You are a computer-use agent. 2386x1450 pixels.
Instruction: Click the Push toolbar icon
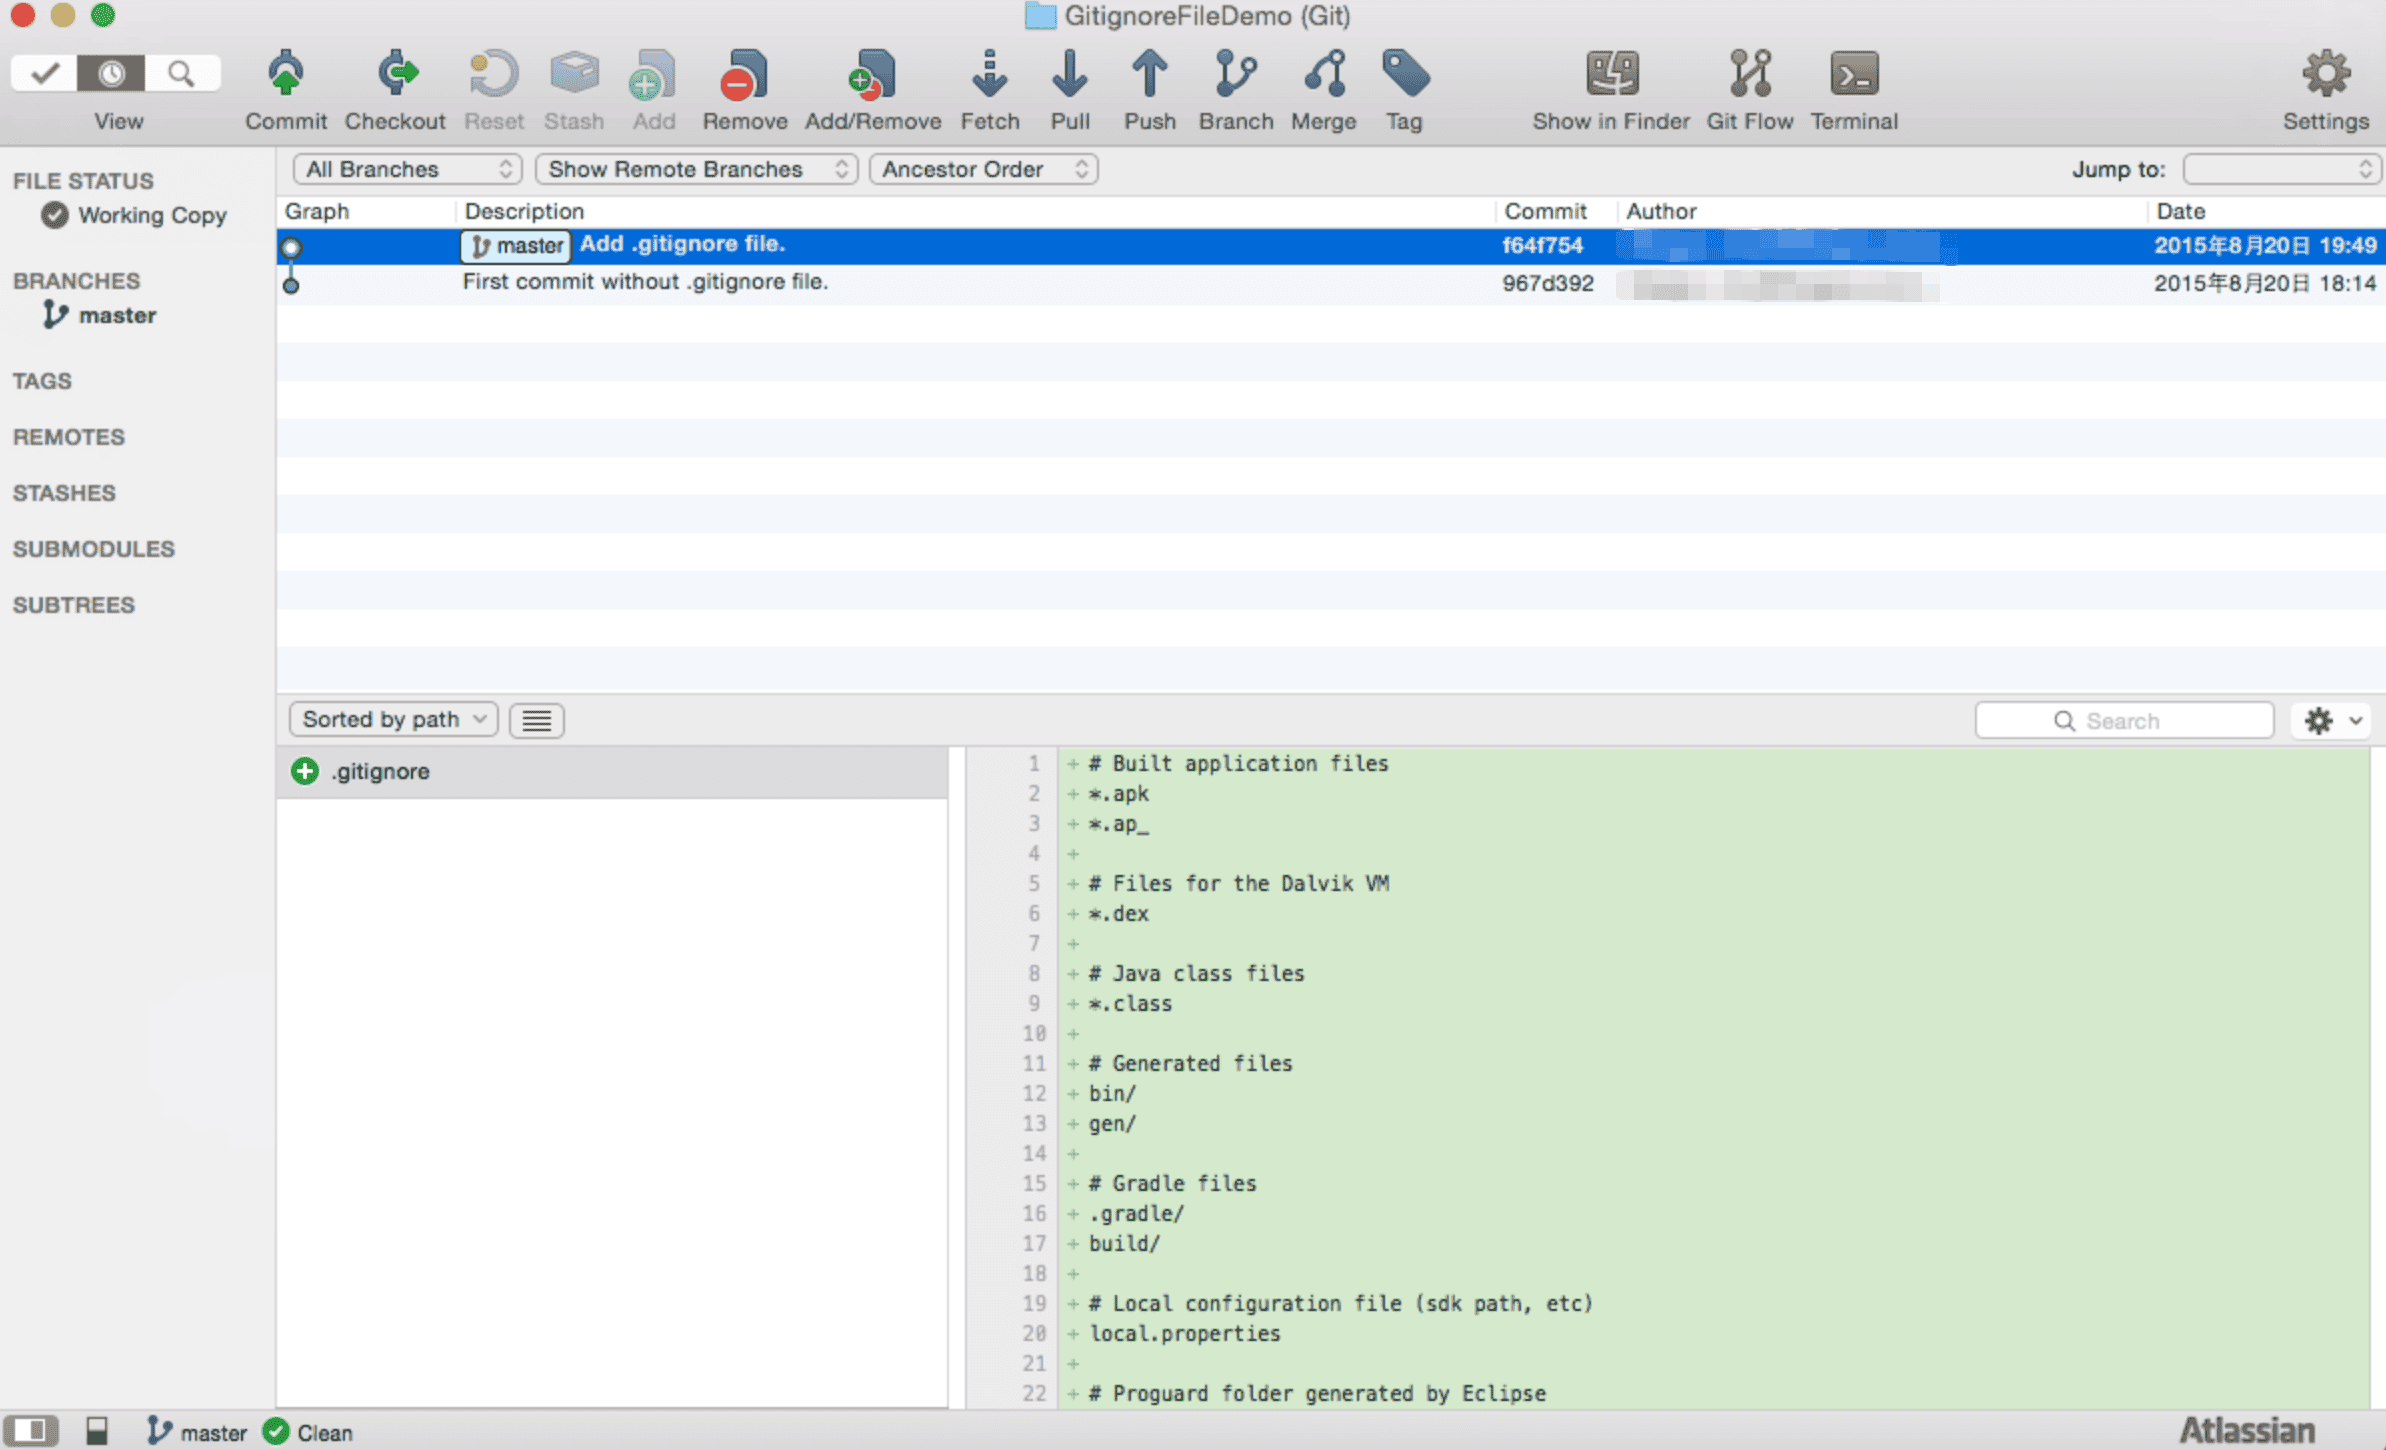(1149, 74)
